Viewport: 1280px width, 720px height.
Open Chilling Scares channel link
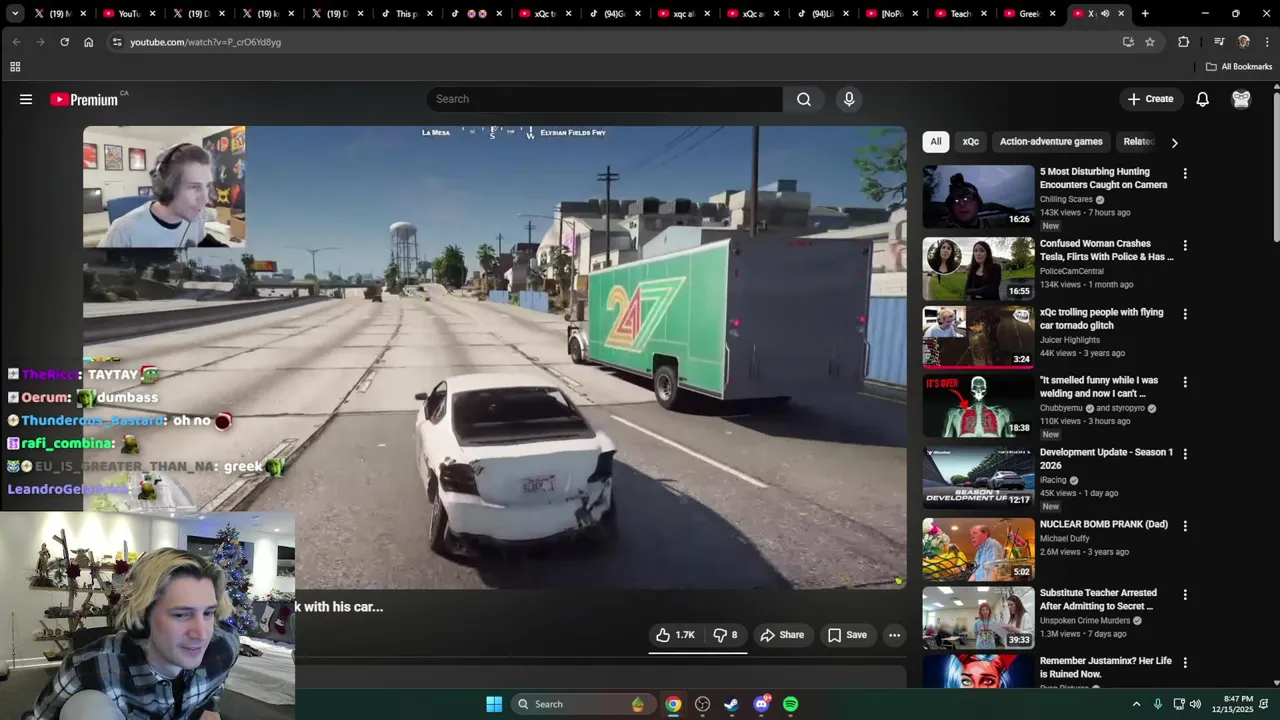pyautogui.click(x=1066, y=199)
